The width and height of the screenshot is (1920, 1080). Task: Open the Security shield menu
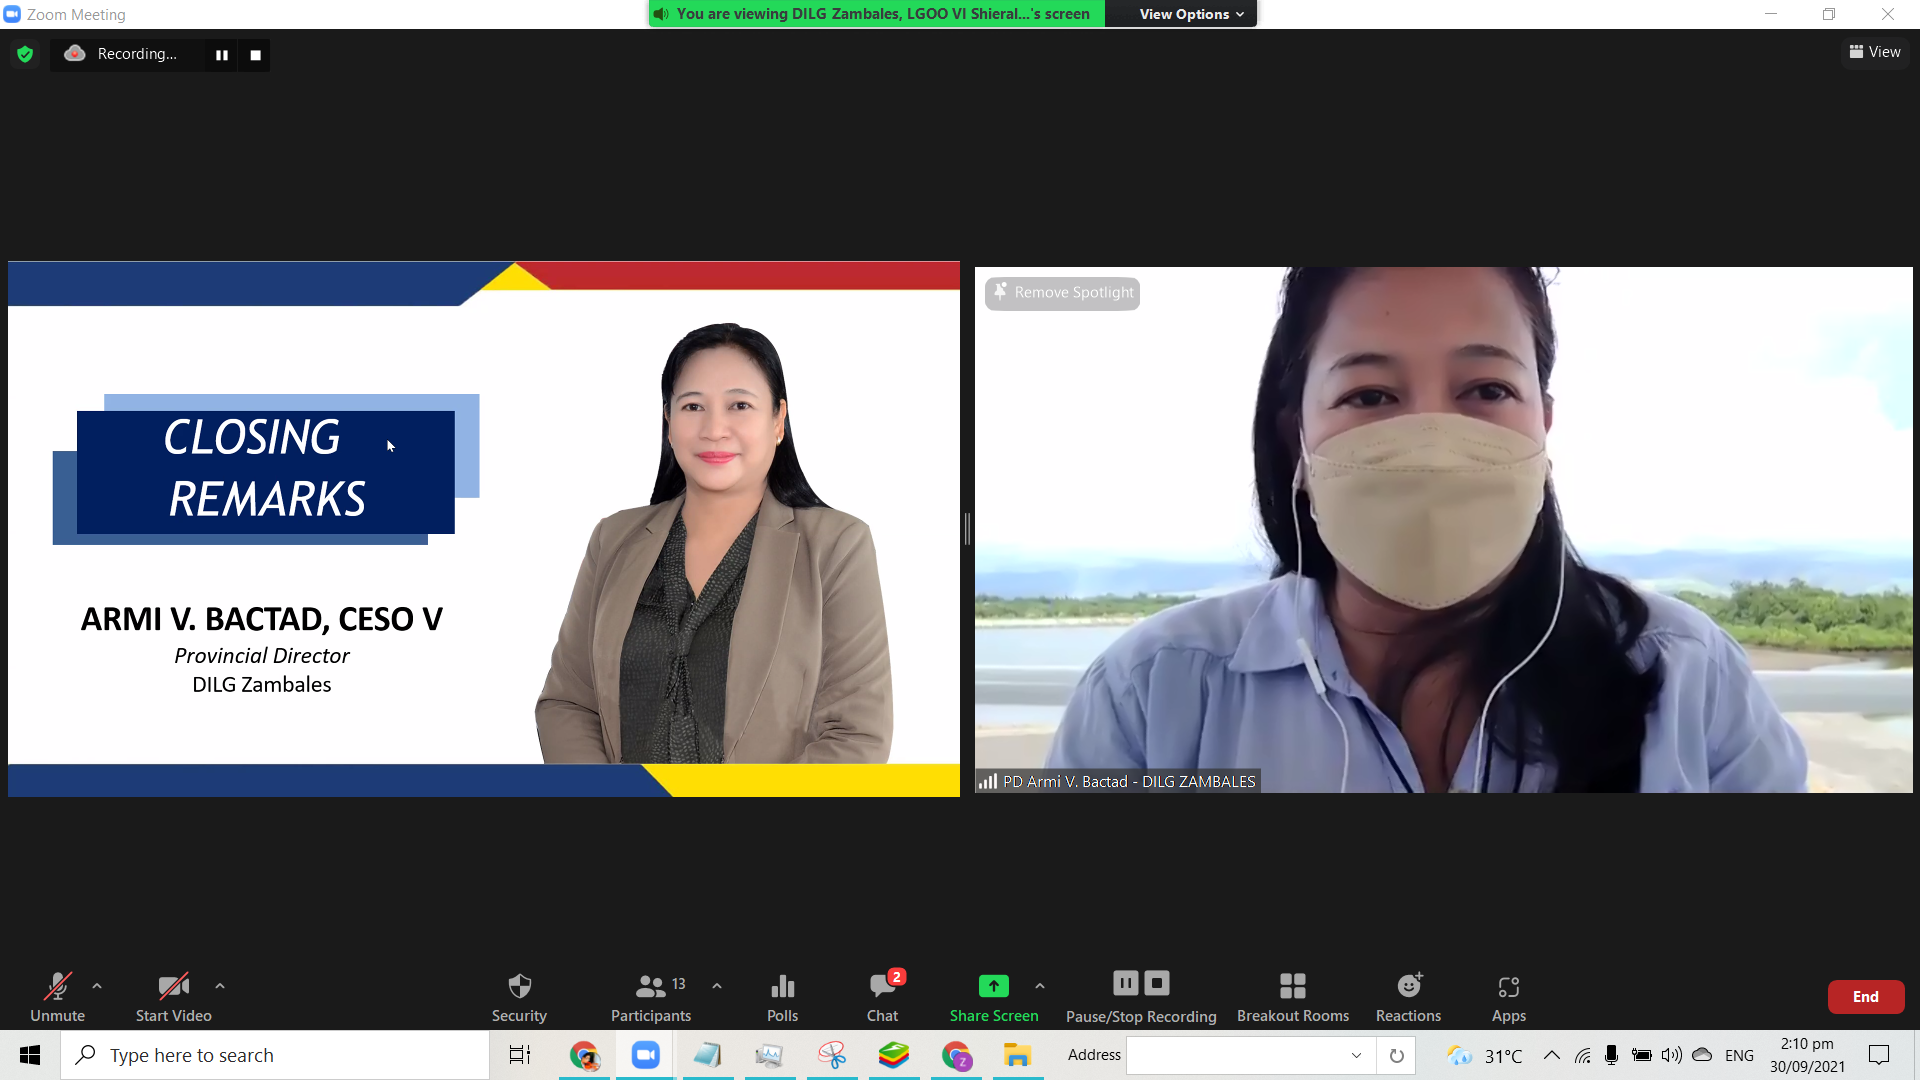(519, 997)
